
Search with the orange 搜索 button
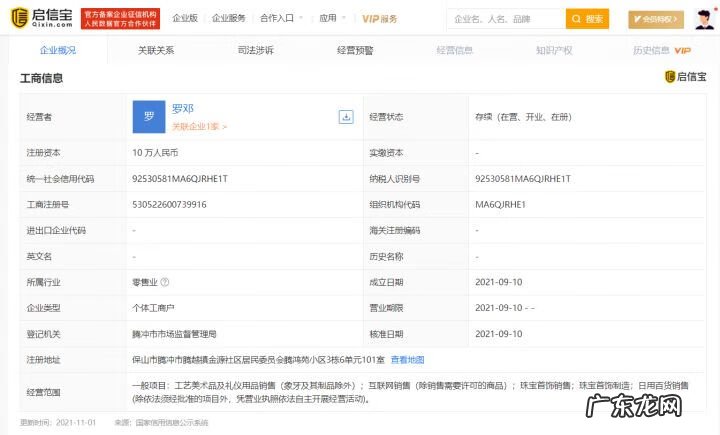tap(587, 19)
